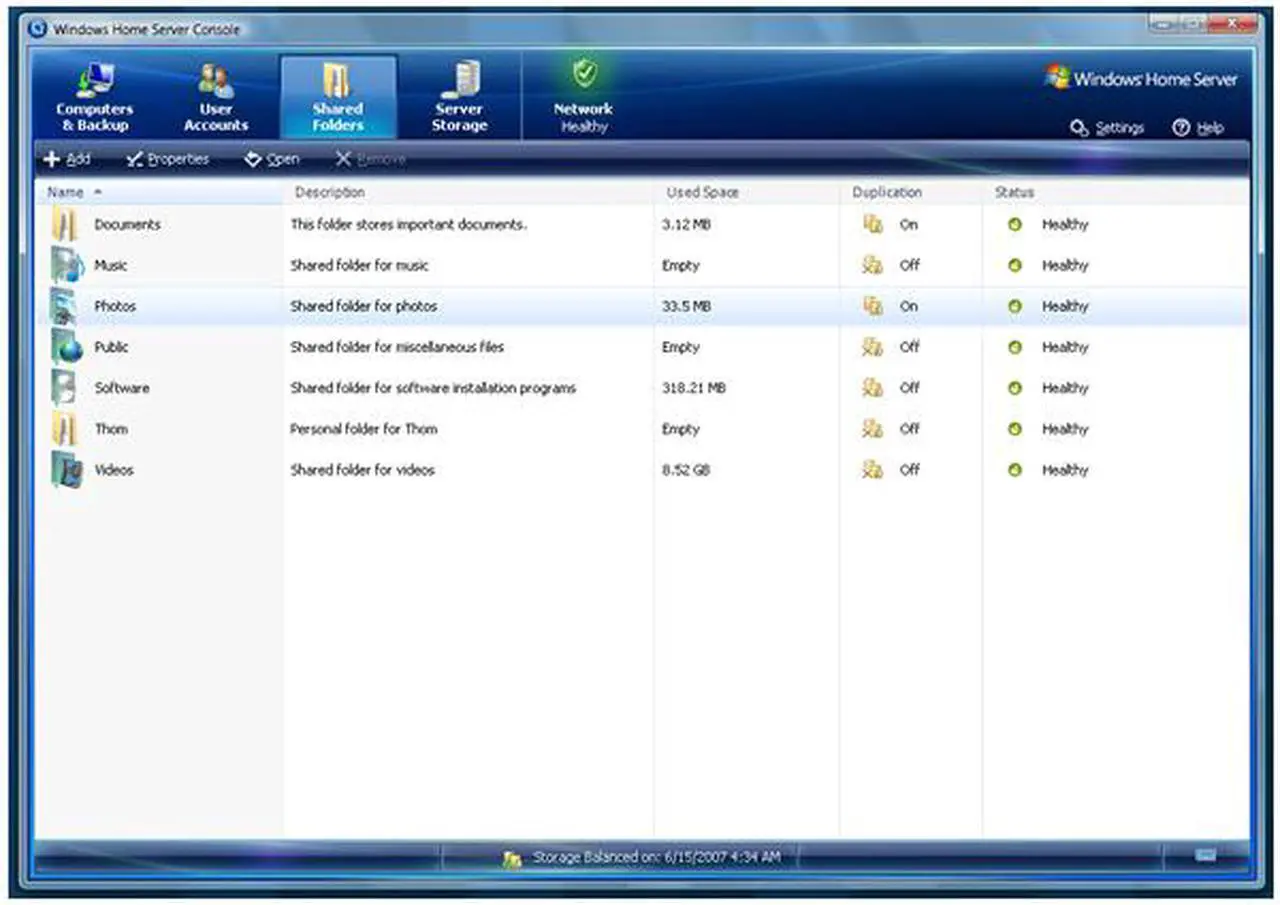
Task: Click 'Shared folder for miscellaneous files' description
Action: pos(397,348)
